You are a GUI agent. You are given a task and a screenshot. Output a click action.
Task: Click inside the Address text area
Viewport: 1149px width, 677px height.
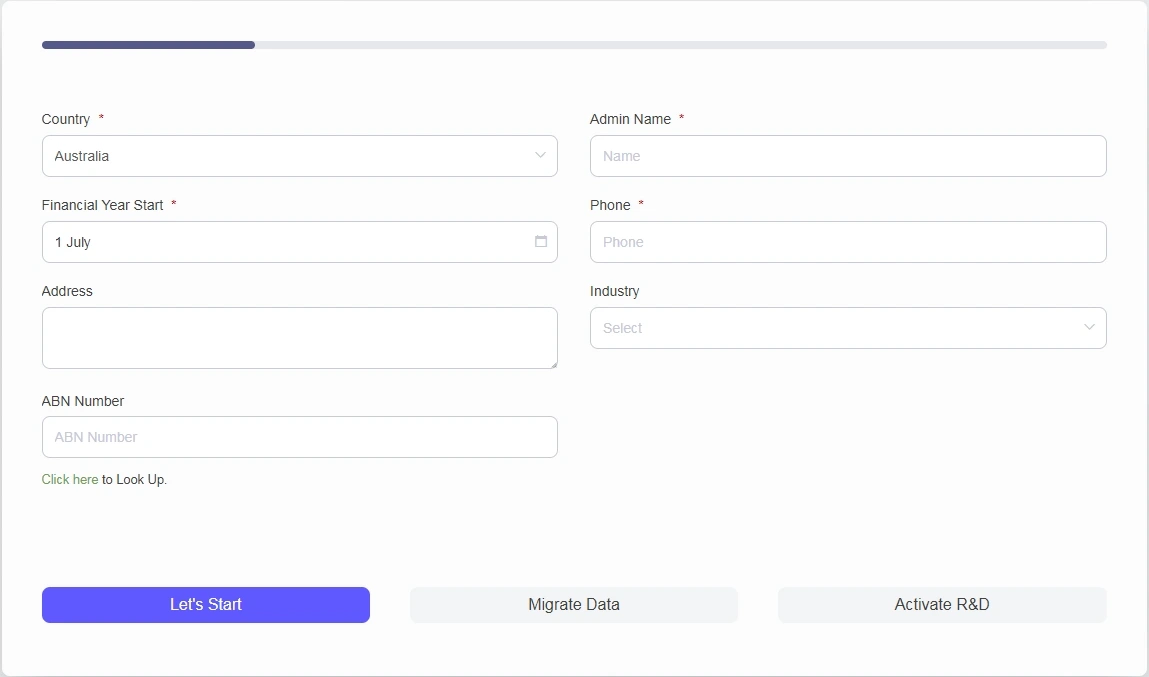coord(299,338)
